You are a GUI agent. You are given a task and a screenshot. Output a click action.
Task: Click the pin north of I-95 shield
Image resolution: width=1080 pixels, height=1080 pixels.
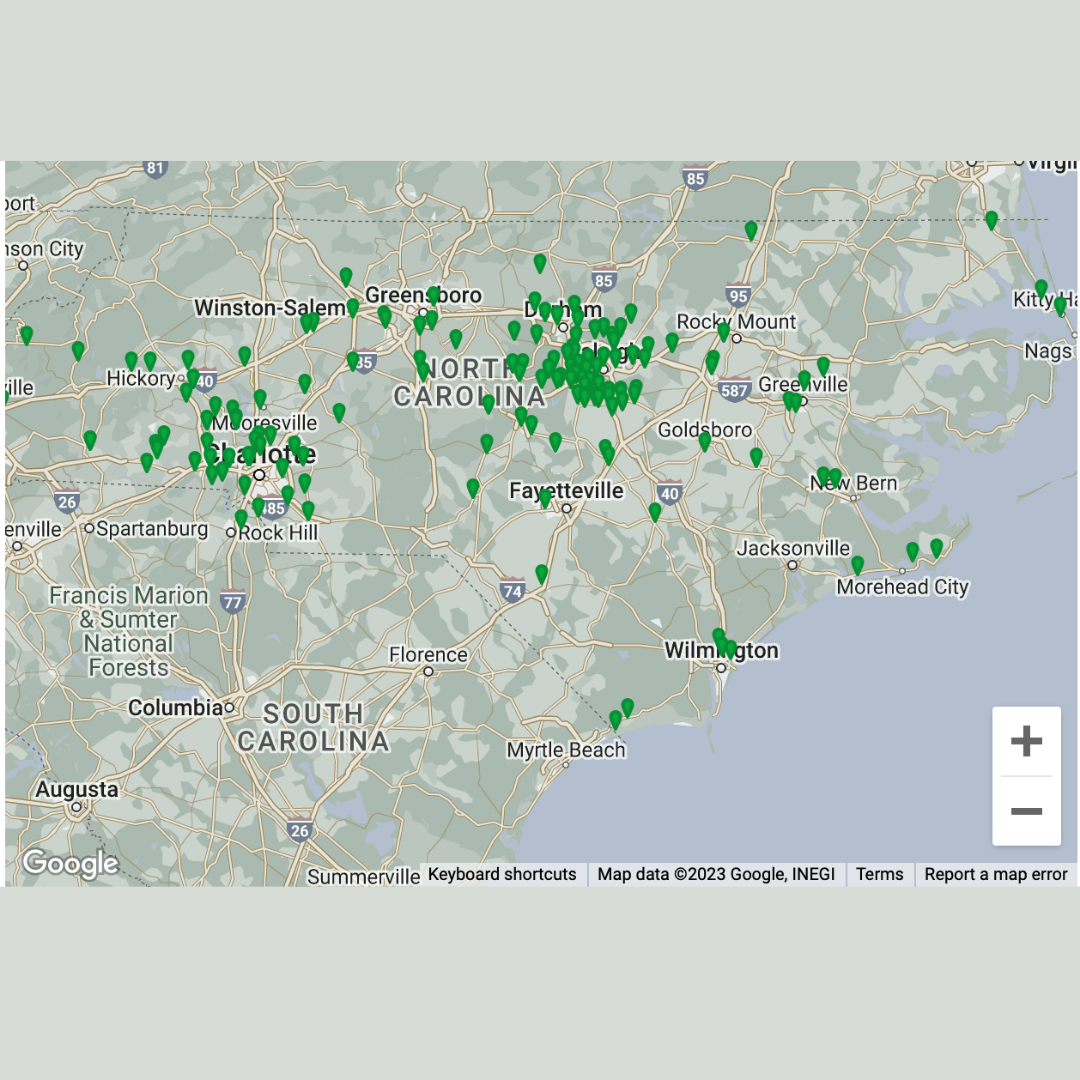coord(751,230)
